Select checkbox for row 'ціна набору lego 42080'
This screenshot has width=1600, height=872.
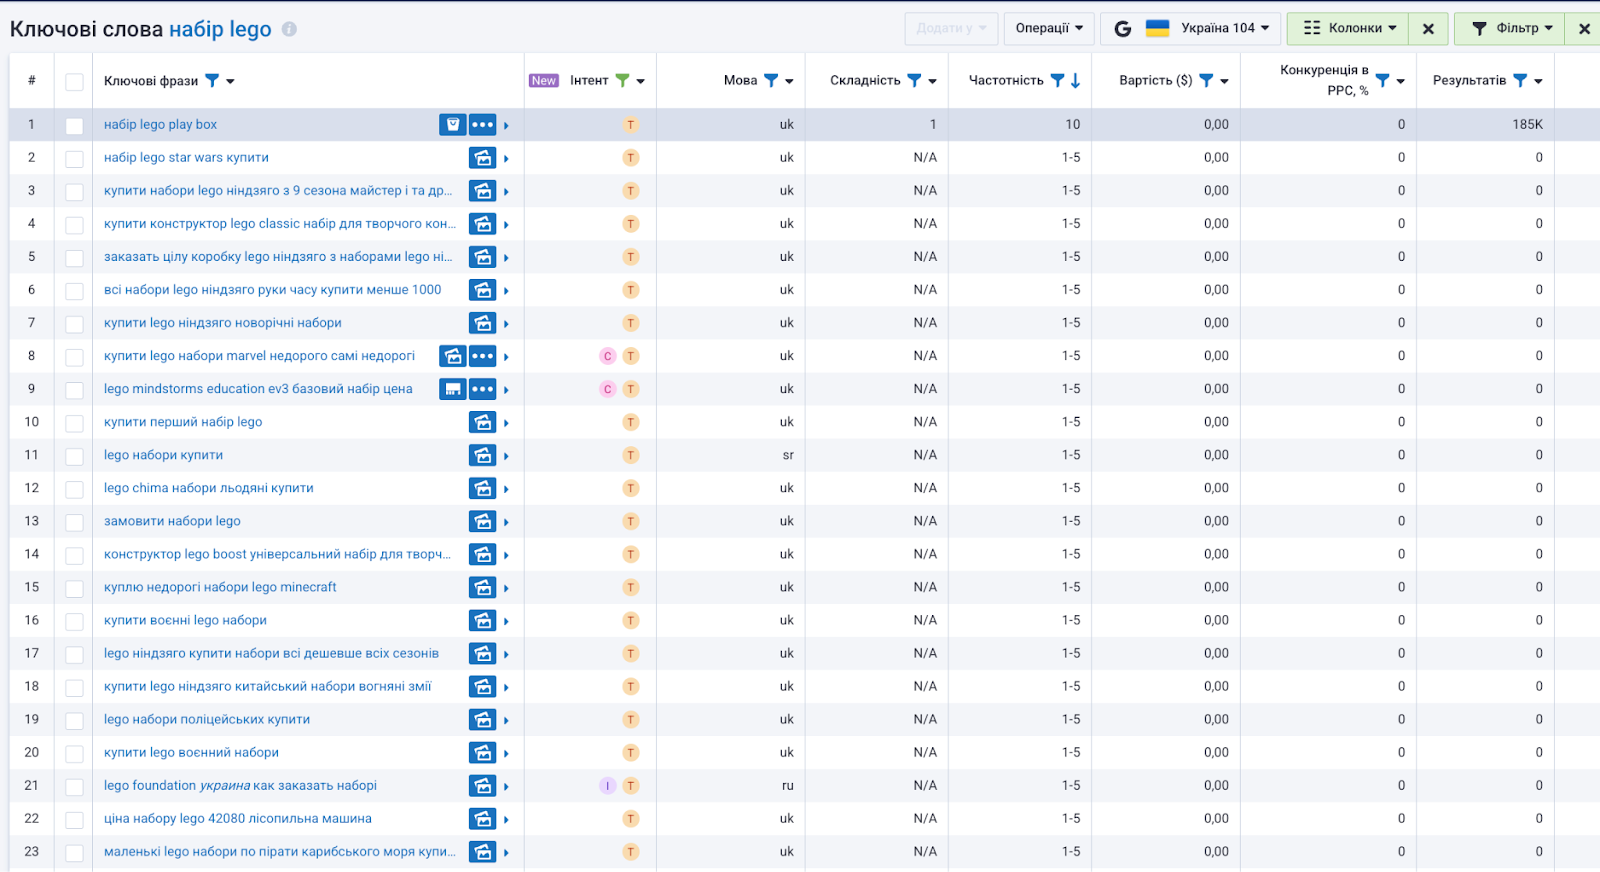click(74, 820)
